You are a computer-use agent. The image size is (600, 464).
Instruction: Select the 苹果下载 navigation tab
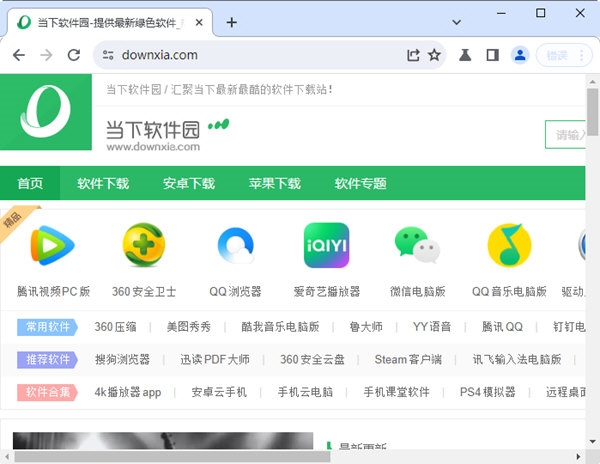pos(274,183)
